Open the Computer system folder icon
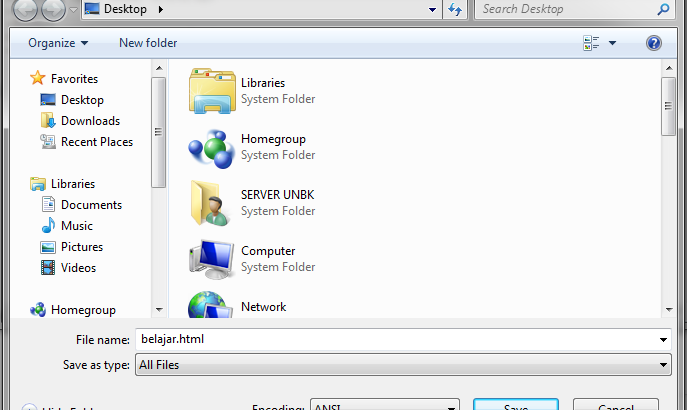The width and height of the screenshot is (687, 410). pos(211,259)
